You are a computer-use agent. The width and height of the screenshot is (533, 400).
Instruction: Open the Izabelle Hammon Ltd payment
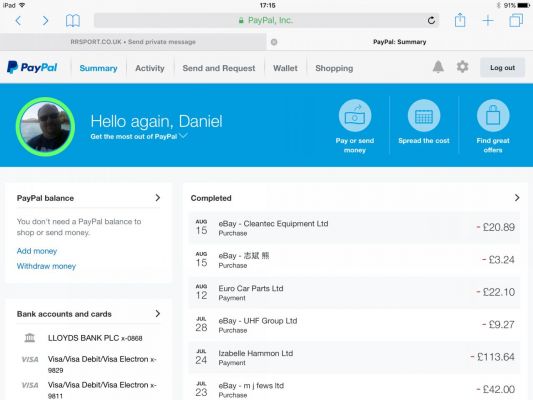pyautogui.click(x=354, y=357)
